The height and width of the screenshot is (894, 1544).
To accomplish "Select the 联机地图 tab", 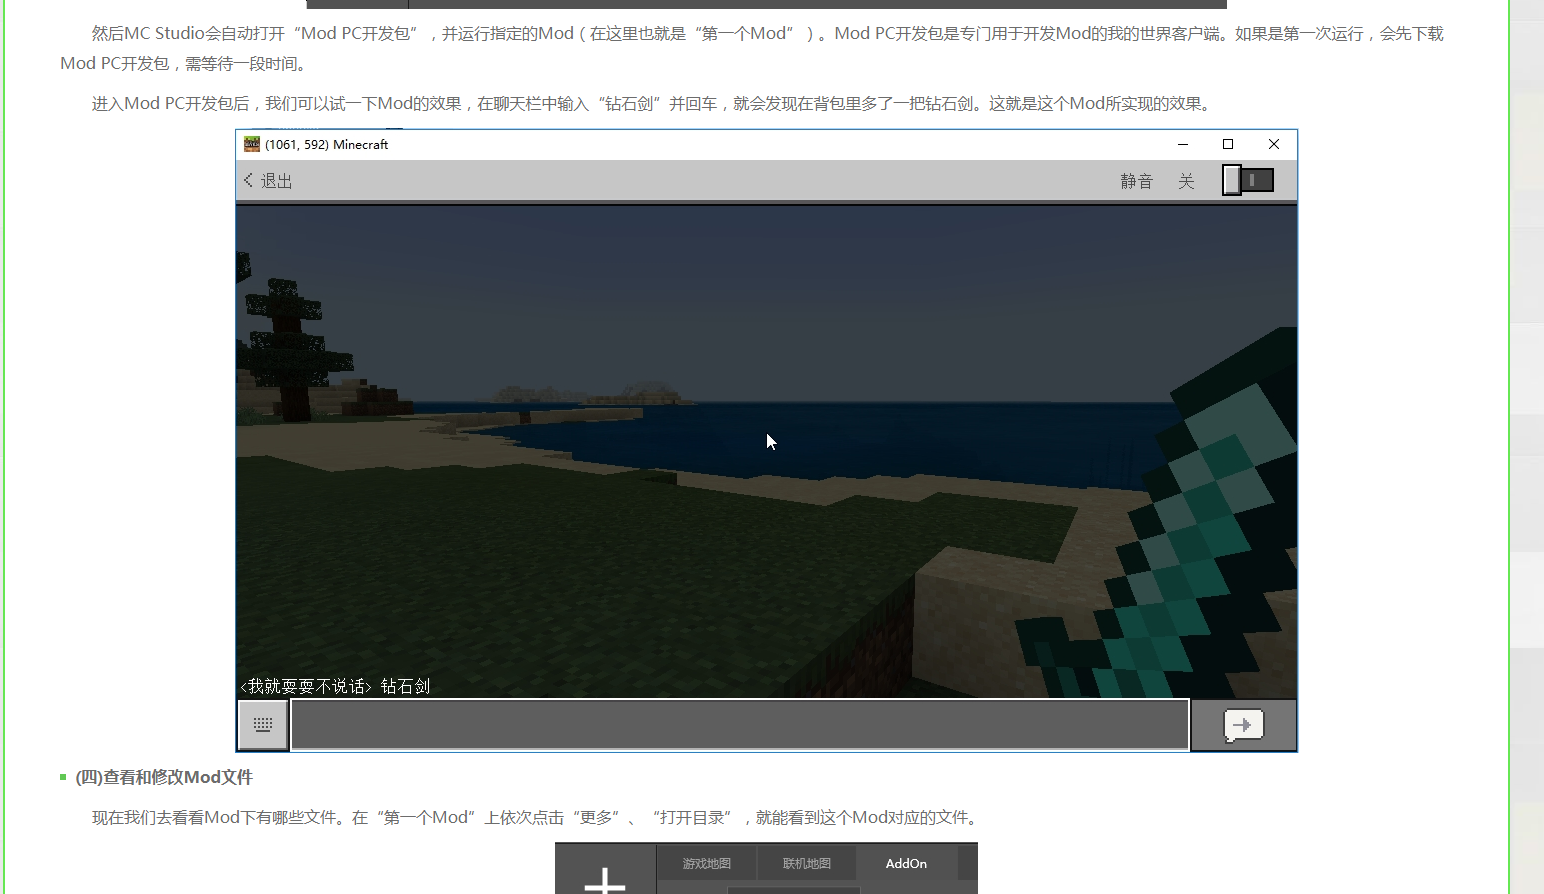I will pos(807,863).
